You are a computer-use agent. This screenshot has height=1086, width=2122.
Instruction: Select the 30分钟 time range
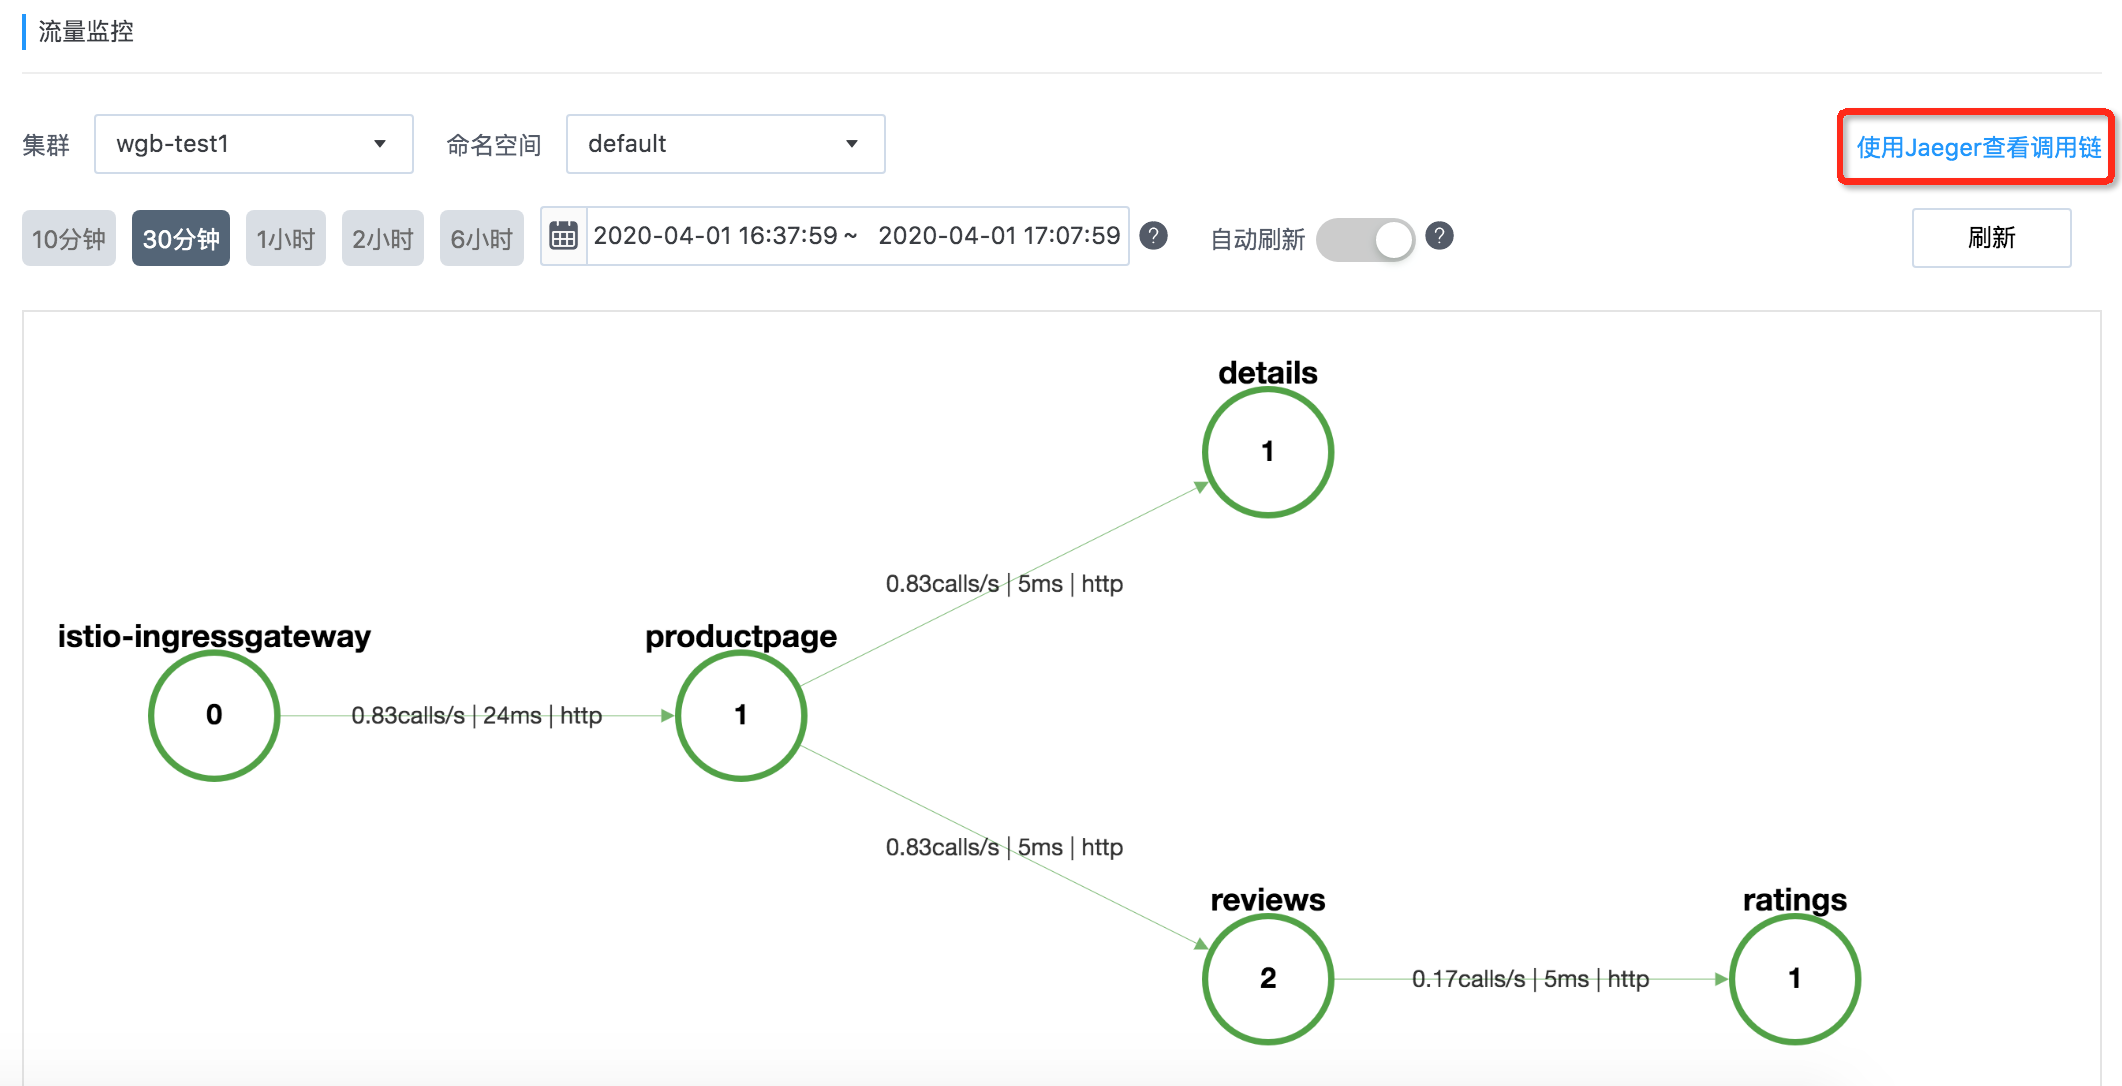[x=181, y=239]
